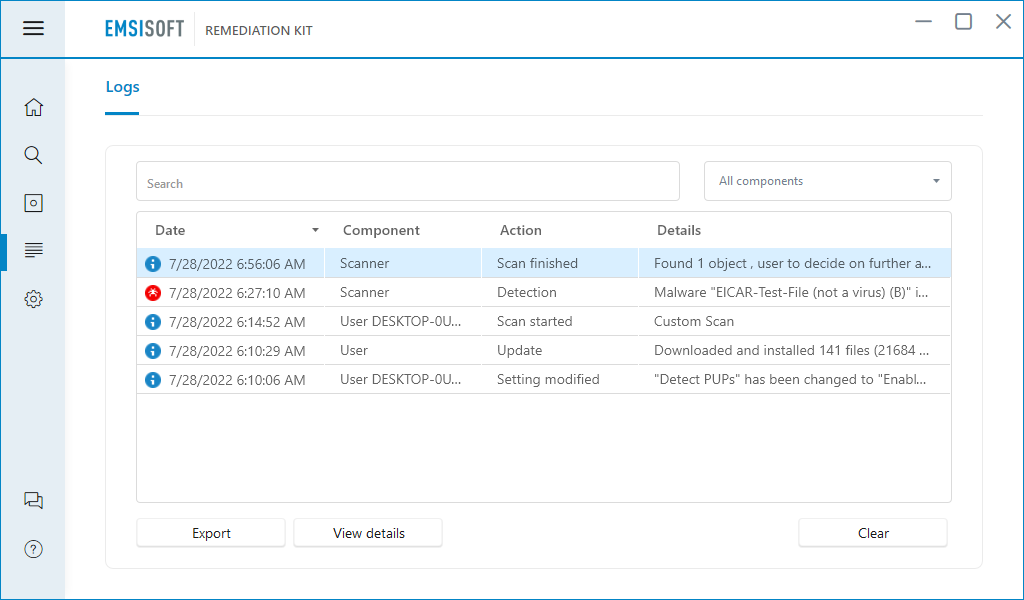This screenshot has height=600, width=1024.
Task: Open the chat support icon
Action: (x=33, y=501)
